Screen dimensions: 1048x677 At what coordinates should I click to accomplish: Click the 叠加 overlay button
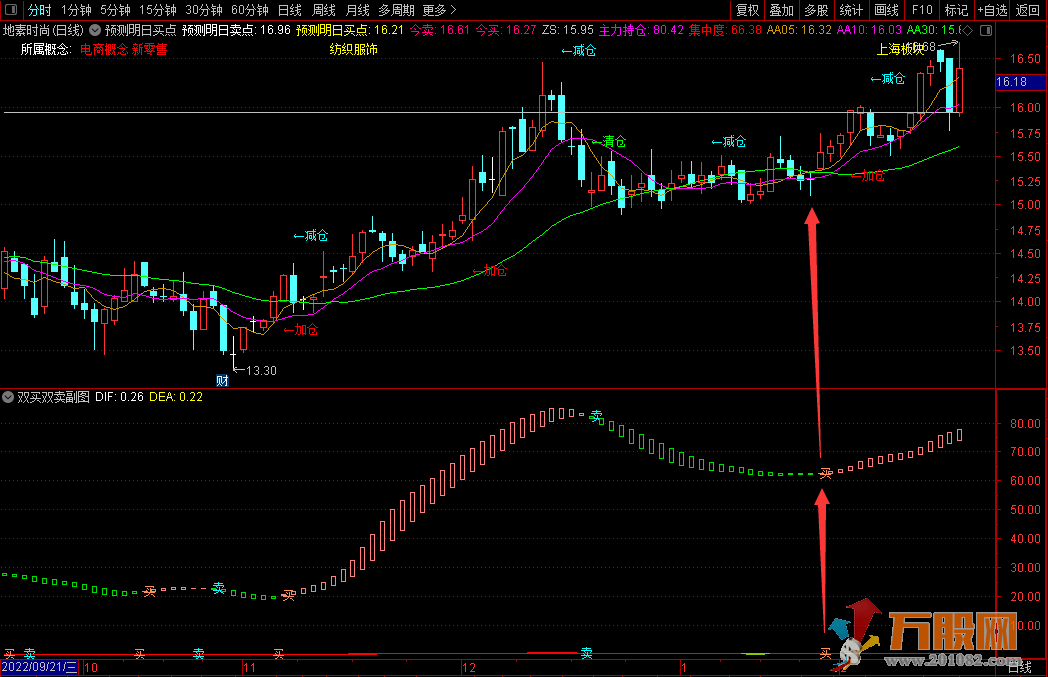click(x=781, y=10)
